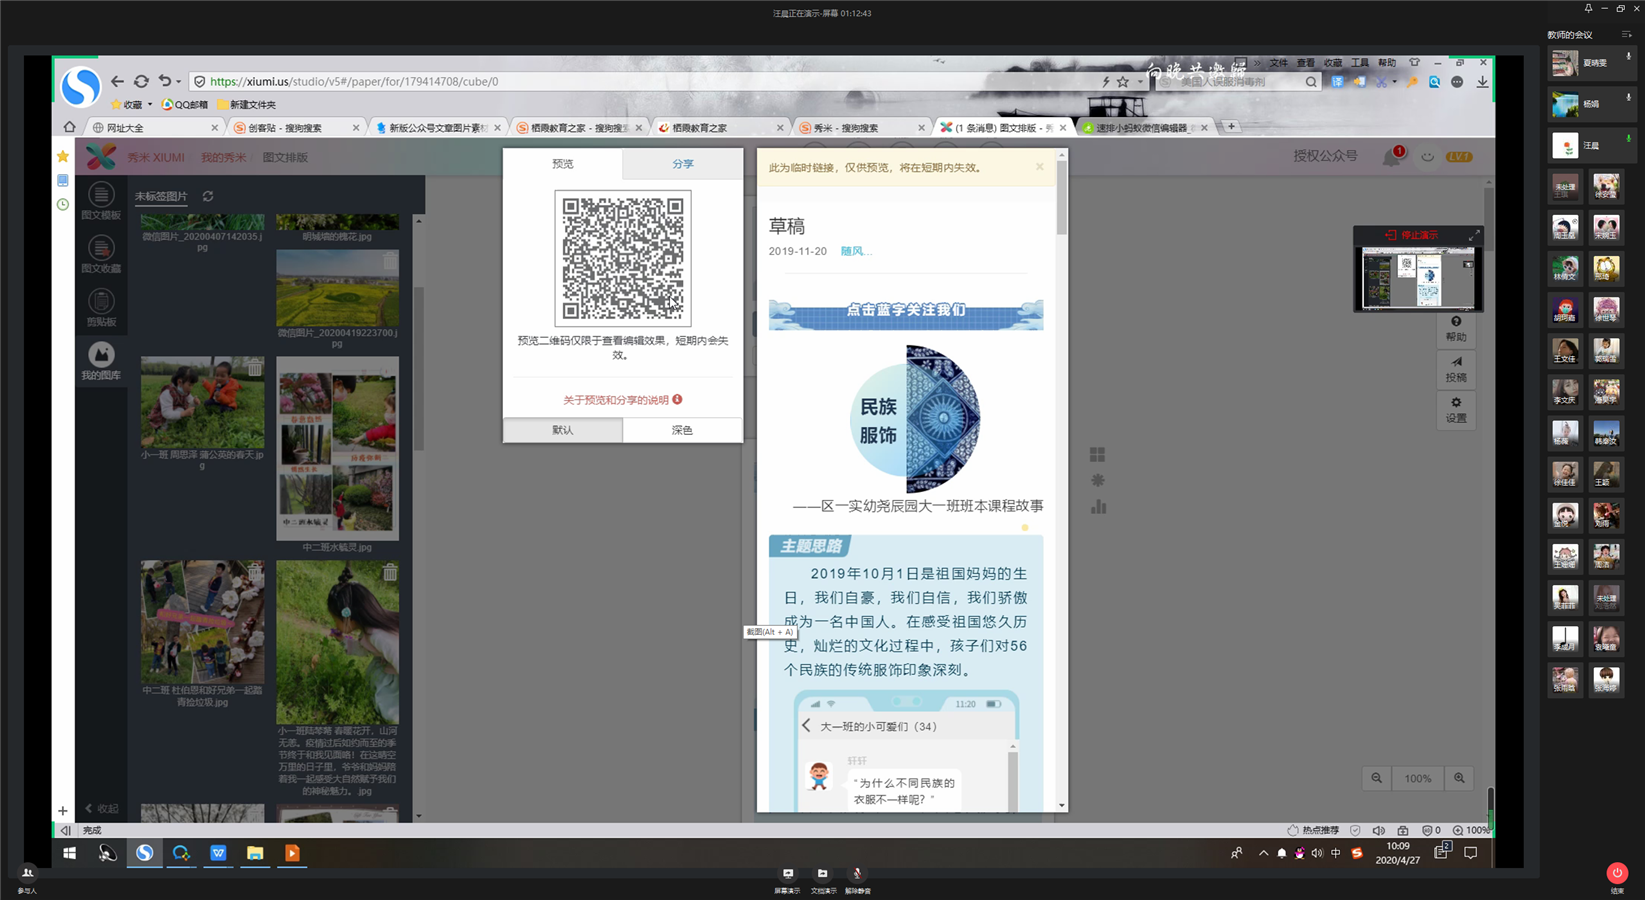Viewport: 1645px width, 900px height.
Task: Zoom in with the magnifier plus button
Action: 1459,778
